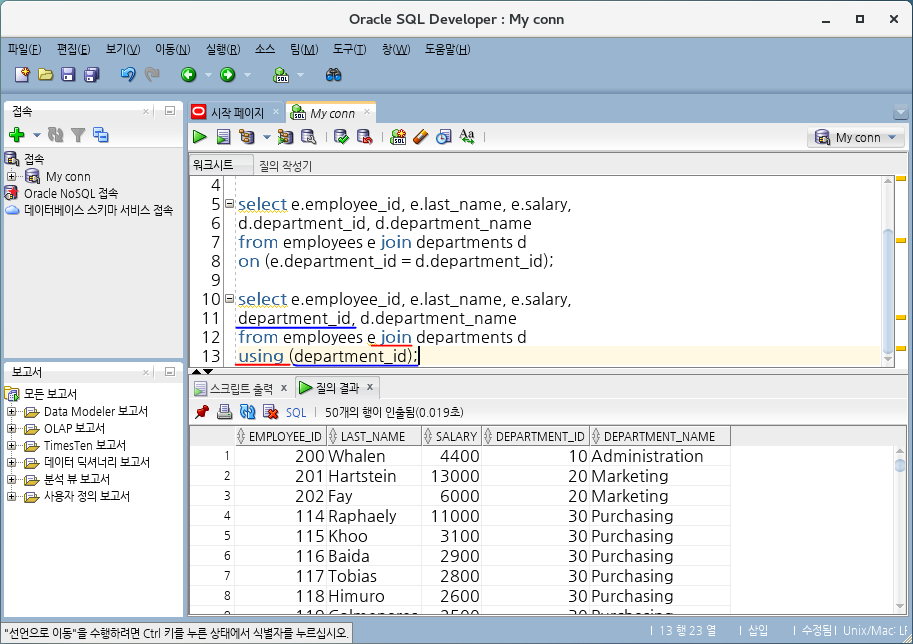Click the editor vertical scrollbar thumb

[888, 291]
